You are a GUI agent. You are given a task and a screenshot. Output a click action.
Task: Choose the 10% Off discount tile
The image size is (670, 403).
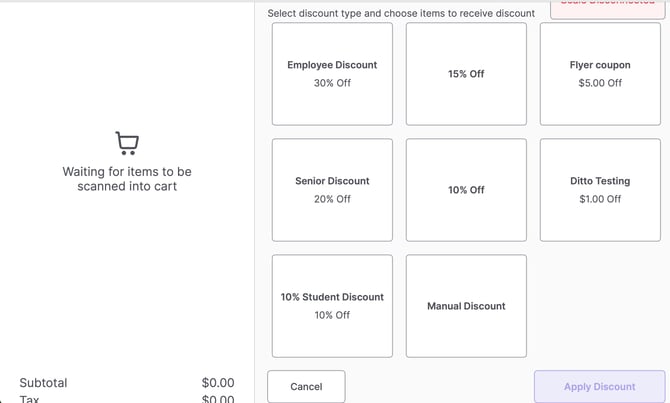[x=466, y=190]
